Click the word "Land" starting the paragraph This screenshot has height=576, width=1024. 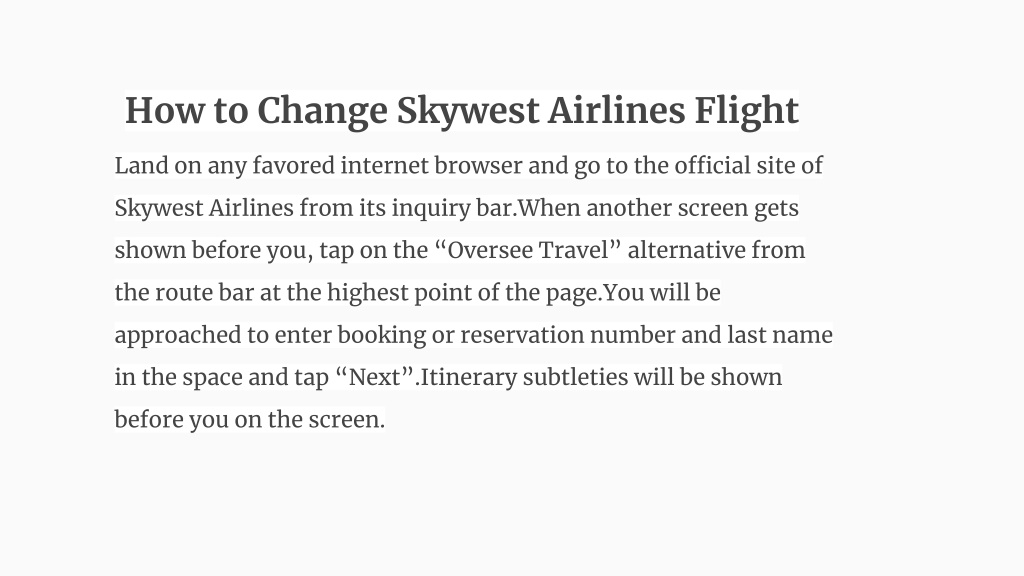click(142, 165)
